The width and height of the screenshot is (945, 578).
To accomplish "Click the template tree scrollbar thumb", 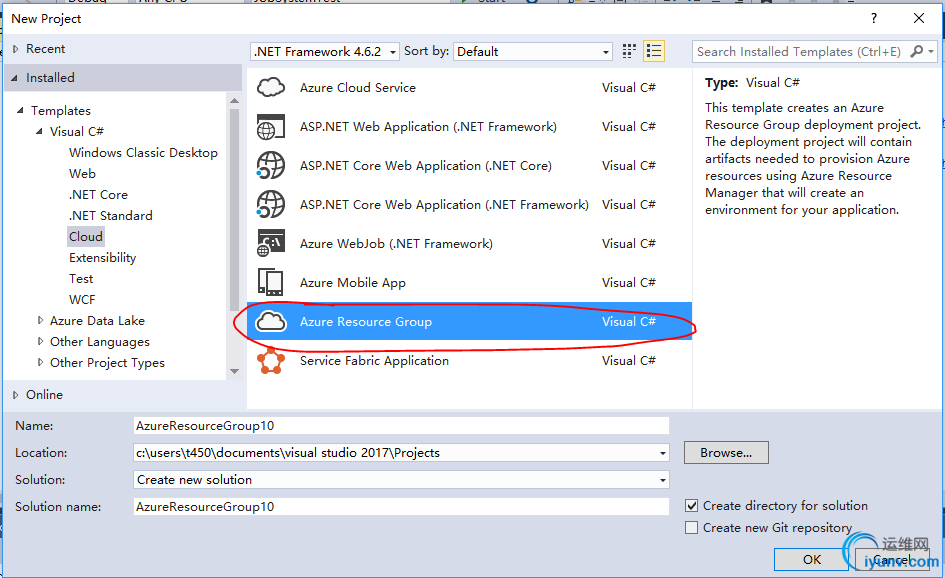I will click(x=234, y=209).
